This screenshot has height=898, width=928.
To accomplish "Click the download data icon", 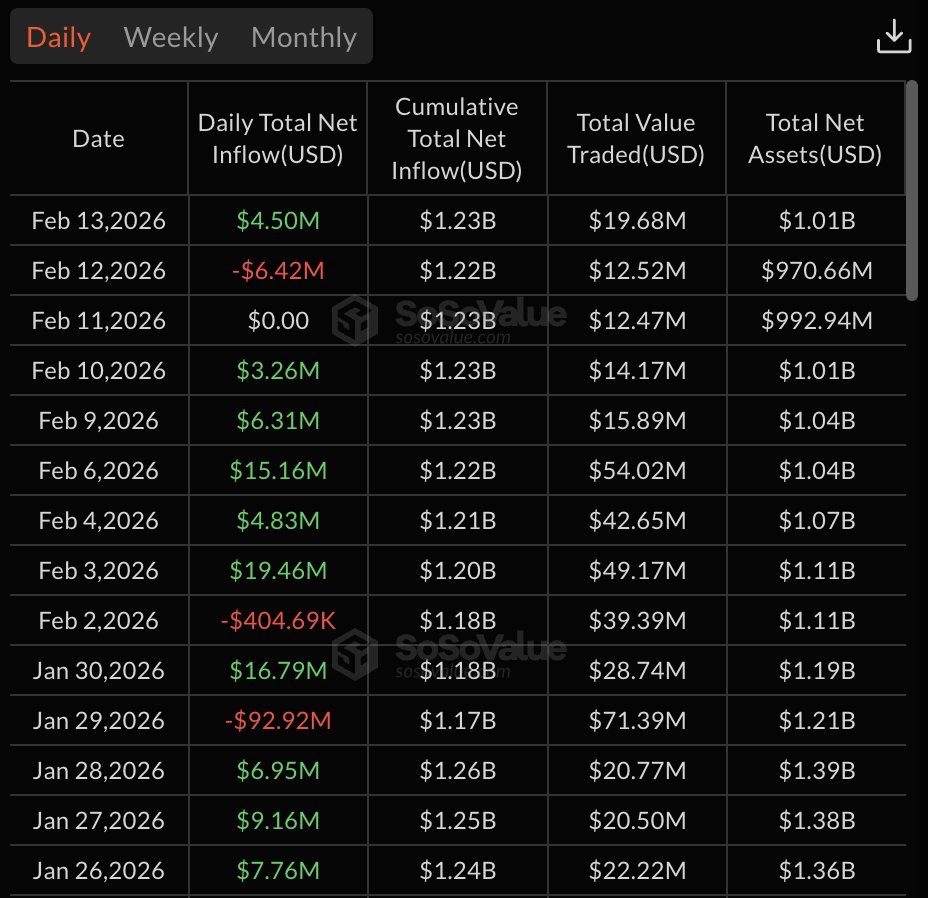I will tap(893, 37).
